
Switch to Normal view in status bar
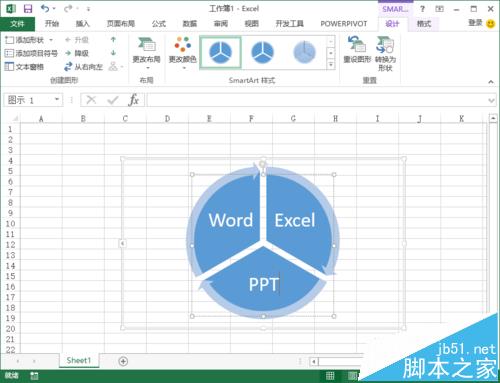pyautogui.click(x=330, y=376)
